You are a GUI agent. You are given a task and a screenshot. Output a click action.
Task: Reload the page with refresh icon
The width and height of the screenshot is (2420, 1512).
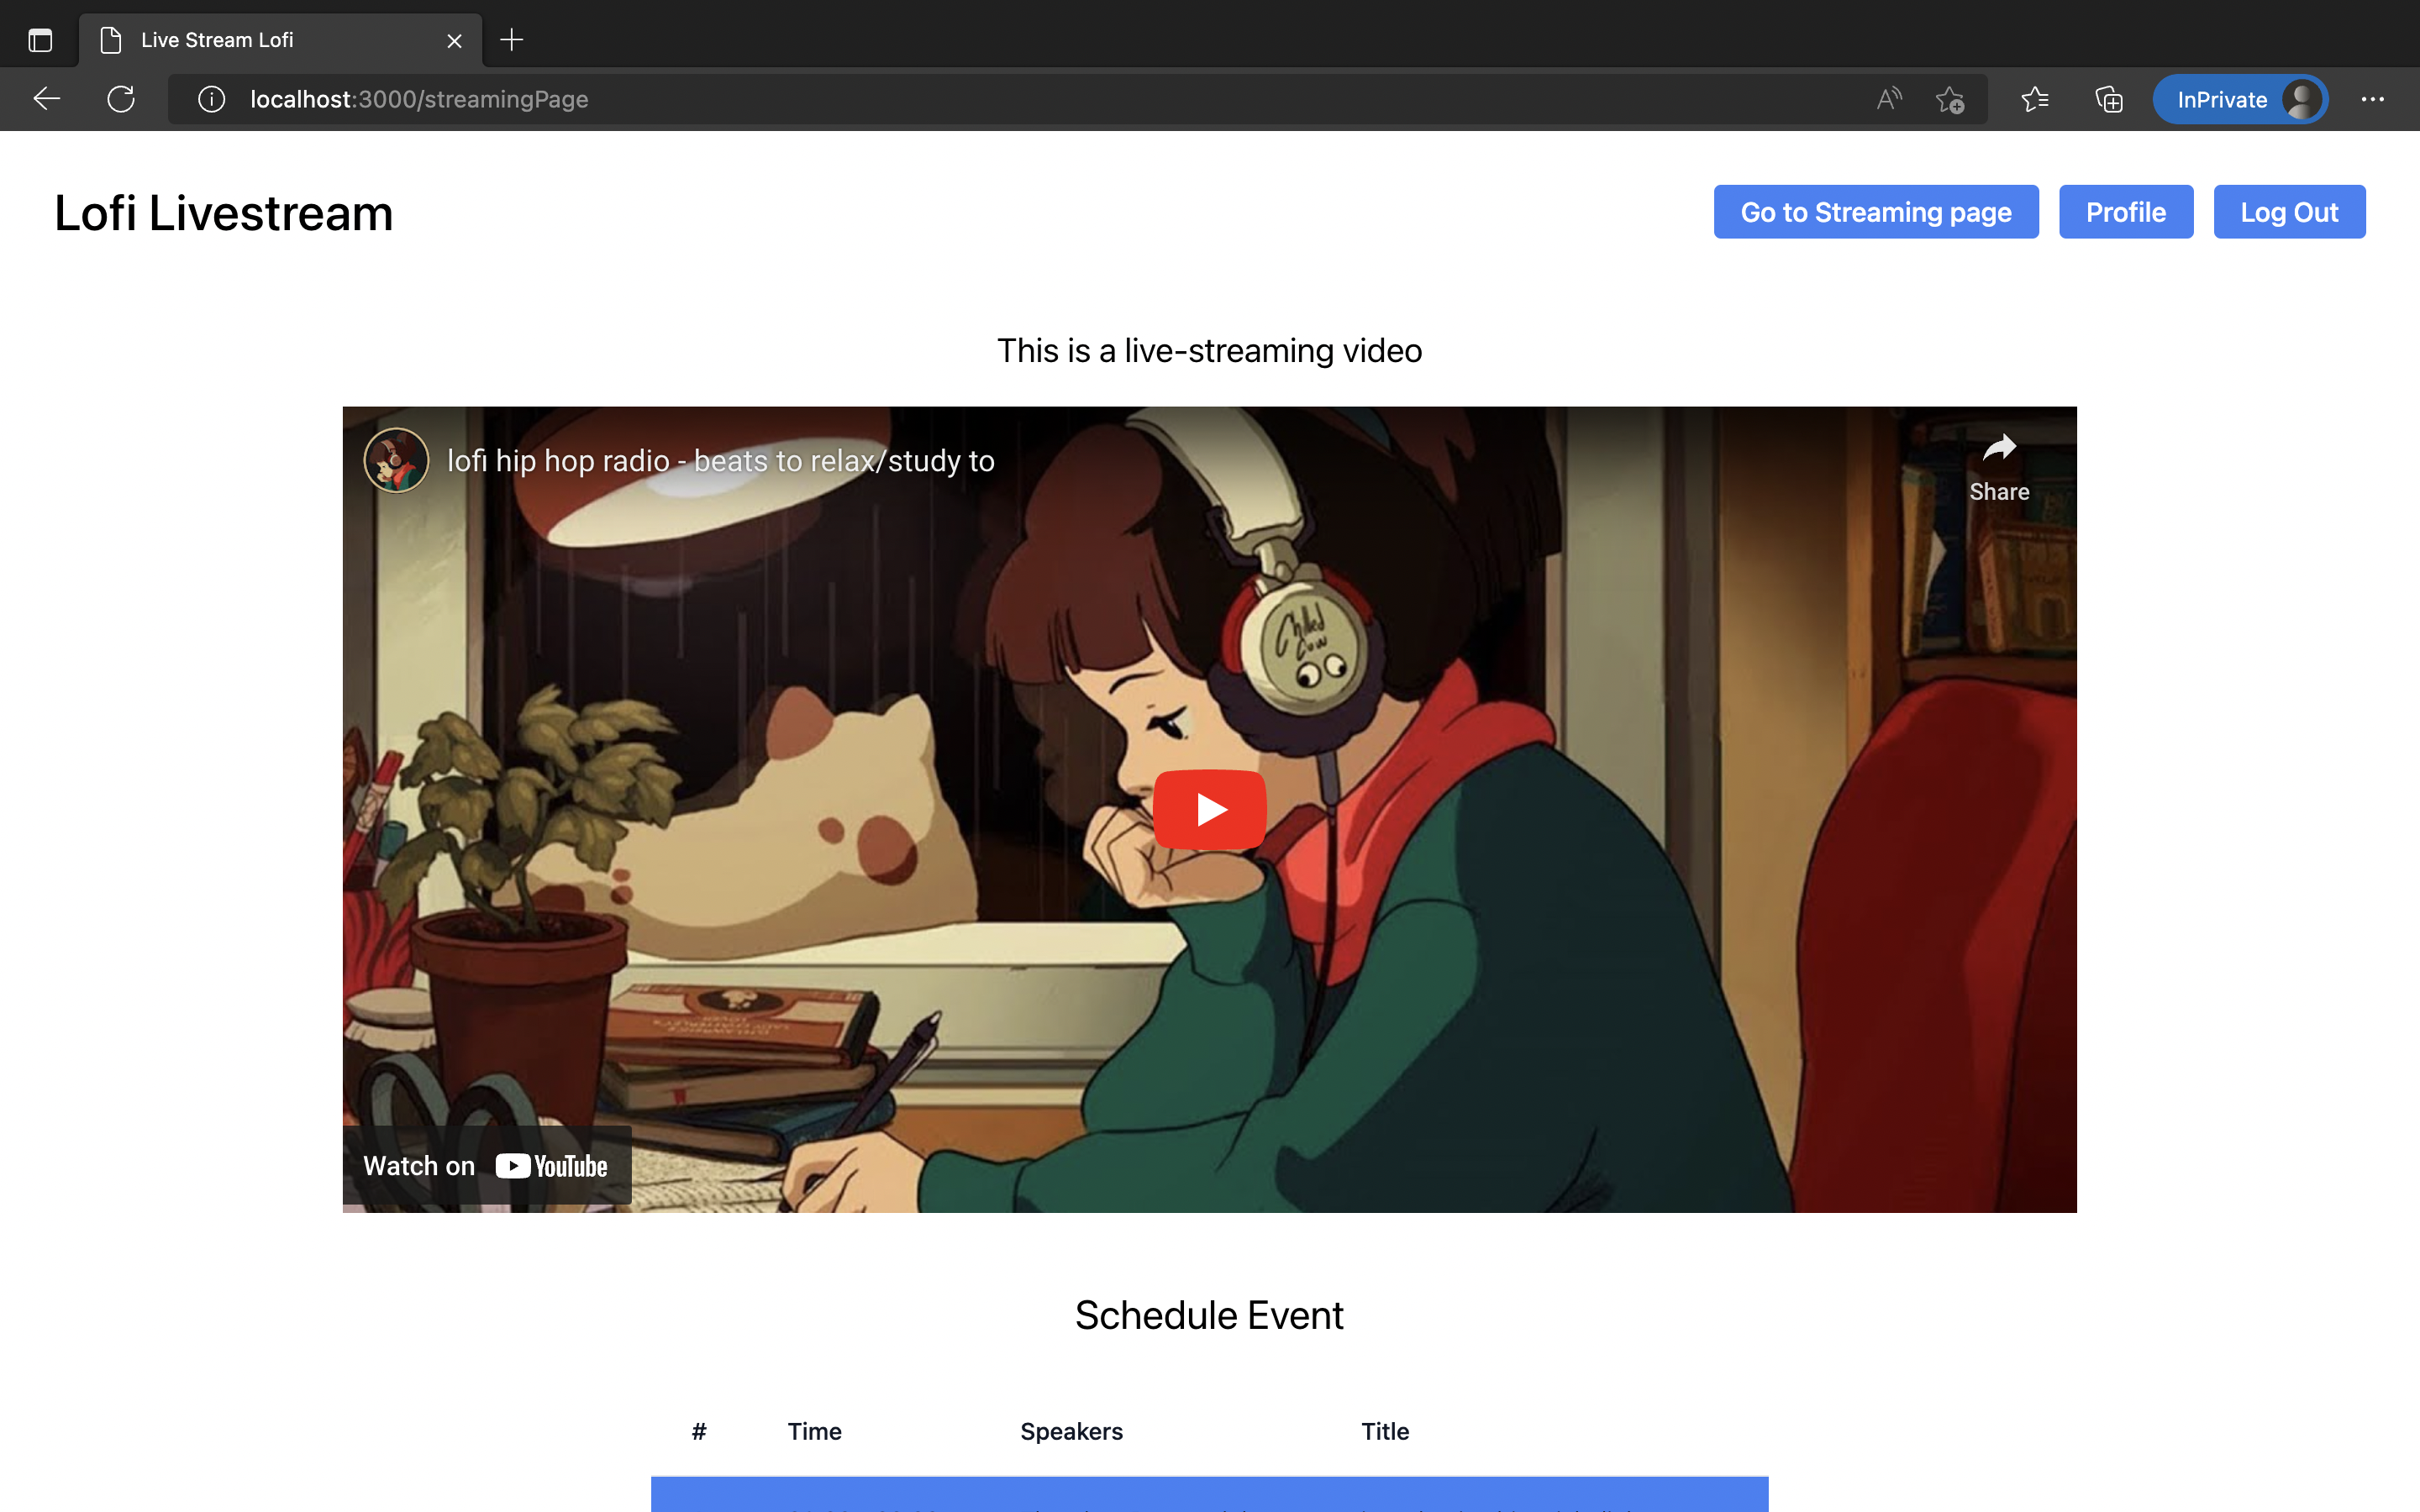[x=121, y=99]
